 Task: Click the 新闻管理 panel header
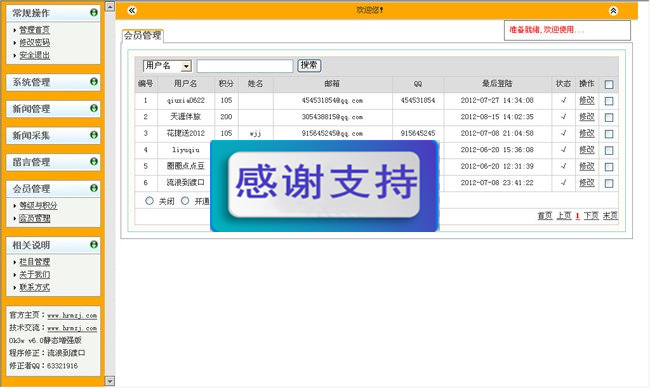tap(53, 109)
